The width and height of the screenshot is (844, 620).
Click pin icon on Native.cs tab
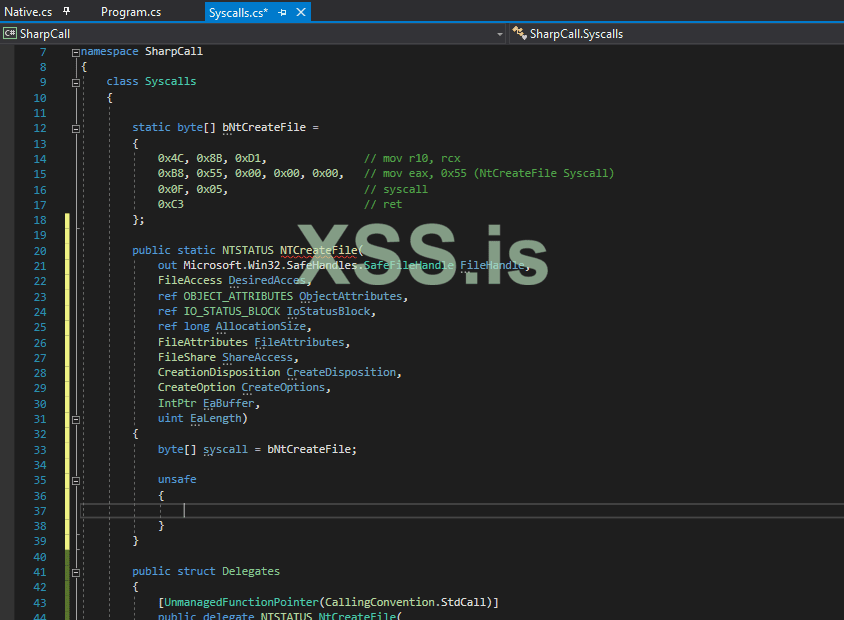point(66,11)
